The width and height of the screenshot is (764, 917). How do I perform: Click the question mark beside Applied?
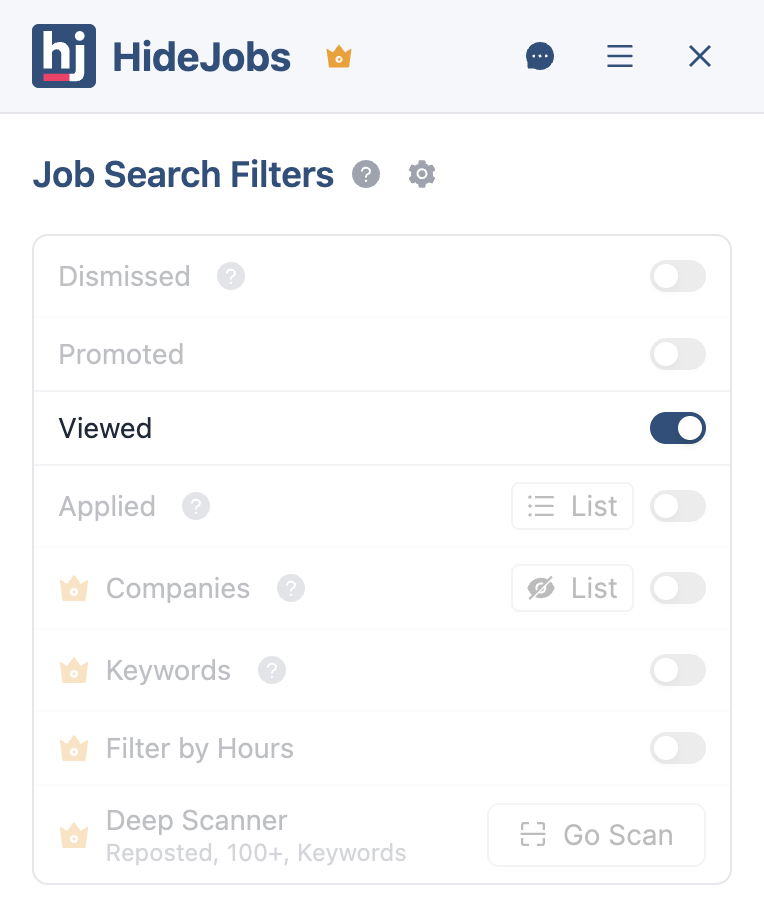(x=195, y=506)
